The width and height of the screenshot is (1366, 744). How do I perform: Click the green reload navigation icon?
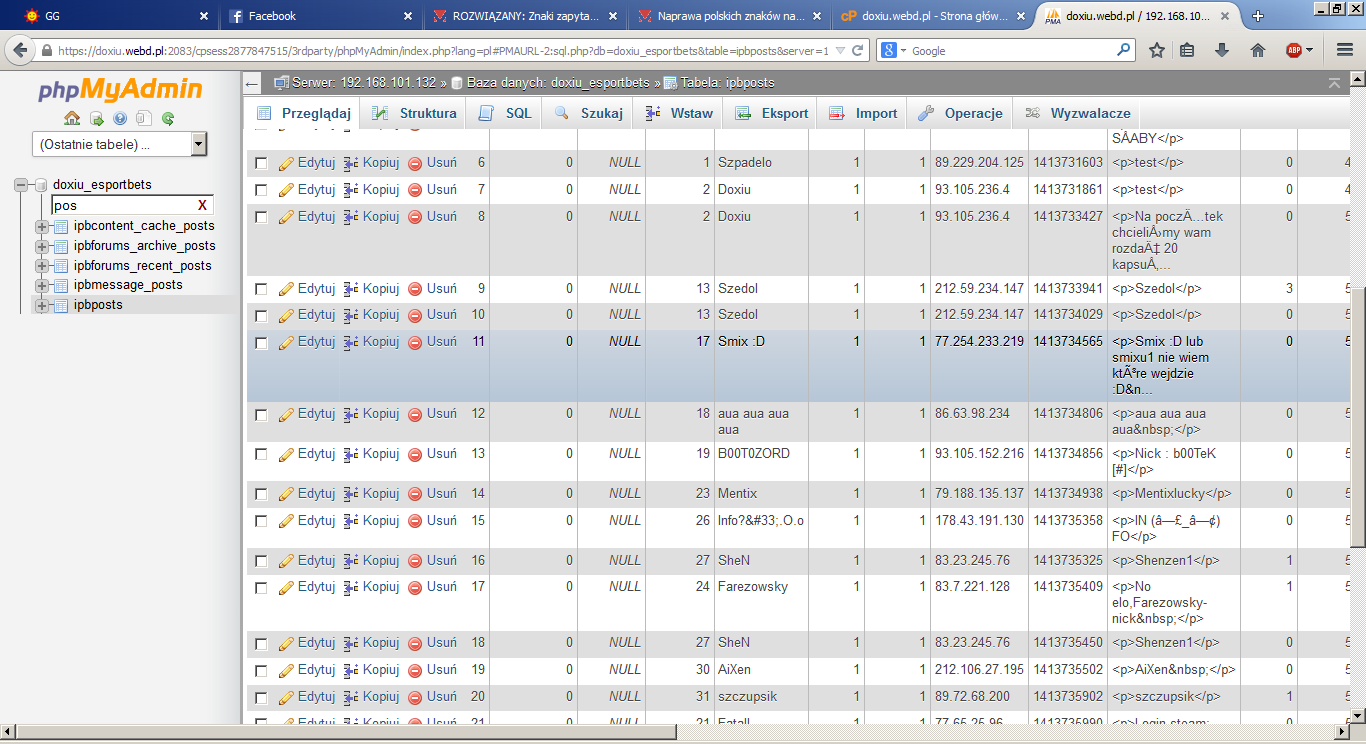tap(168, 118)
